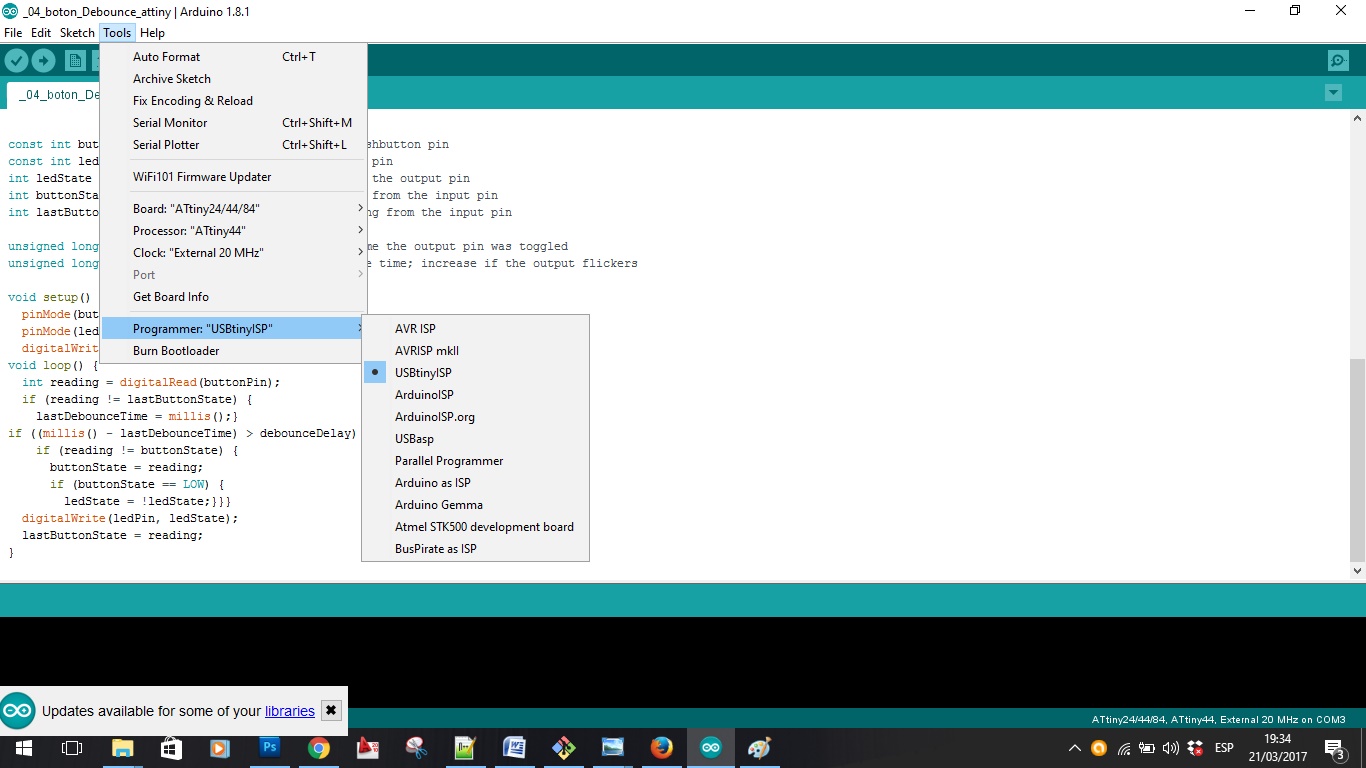Viewport: 1366px width, 768px height.
Task: Click Burn Bootloader in Tools menu
Action: 234,351
